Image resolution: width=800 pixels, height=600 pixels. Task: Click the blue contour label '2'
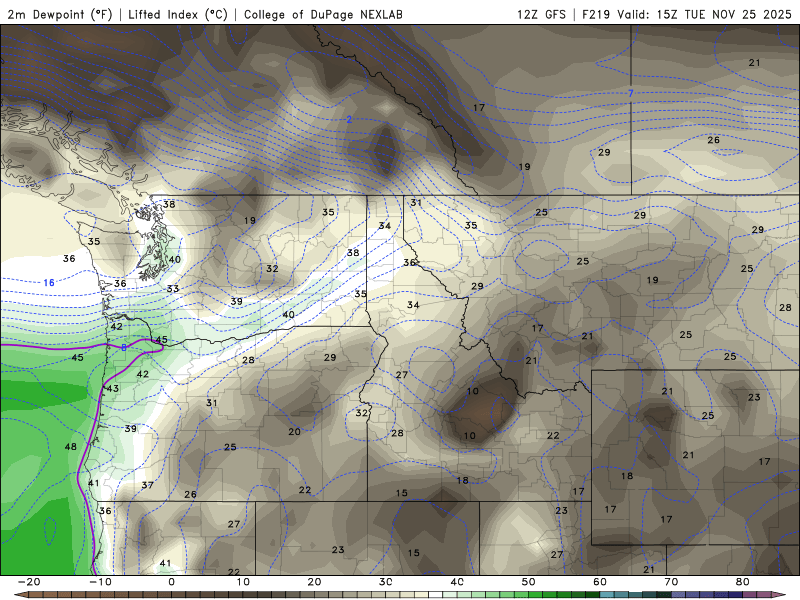click(349, 119)
